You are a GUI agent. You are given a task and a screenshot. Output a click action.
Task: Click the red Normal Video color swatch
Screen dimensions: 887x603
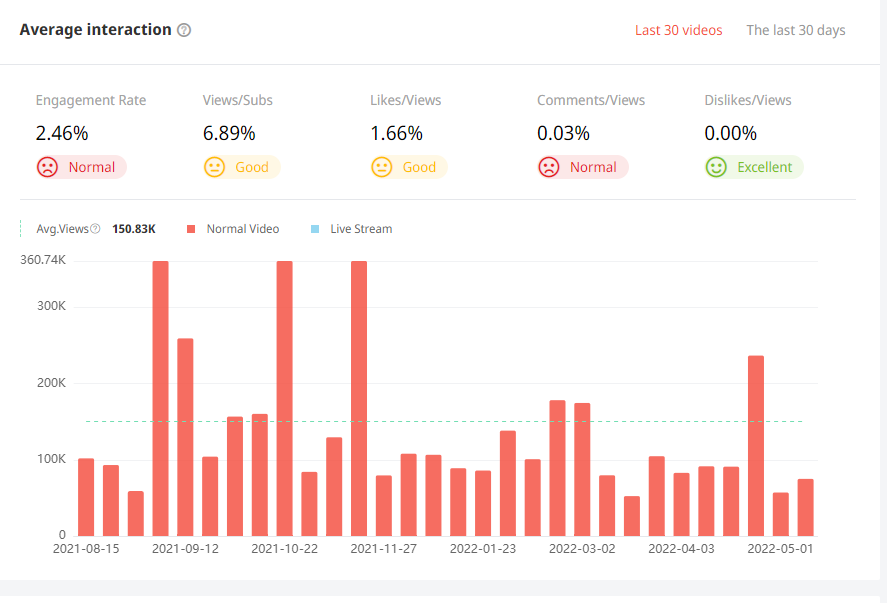191,229
